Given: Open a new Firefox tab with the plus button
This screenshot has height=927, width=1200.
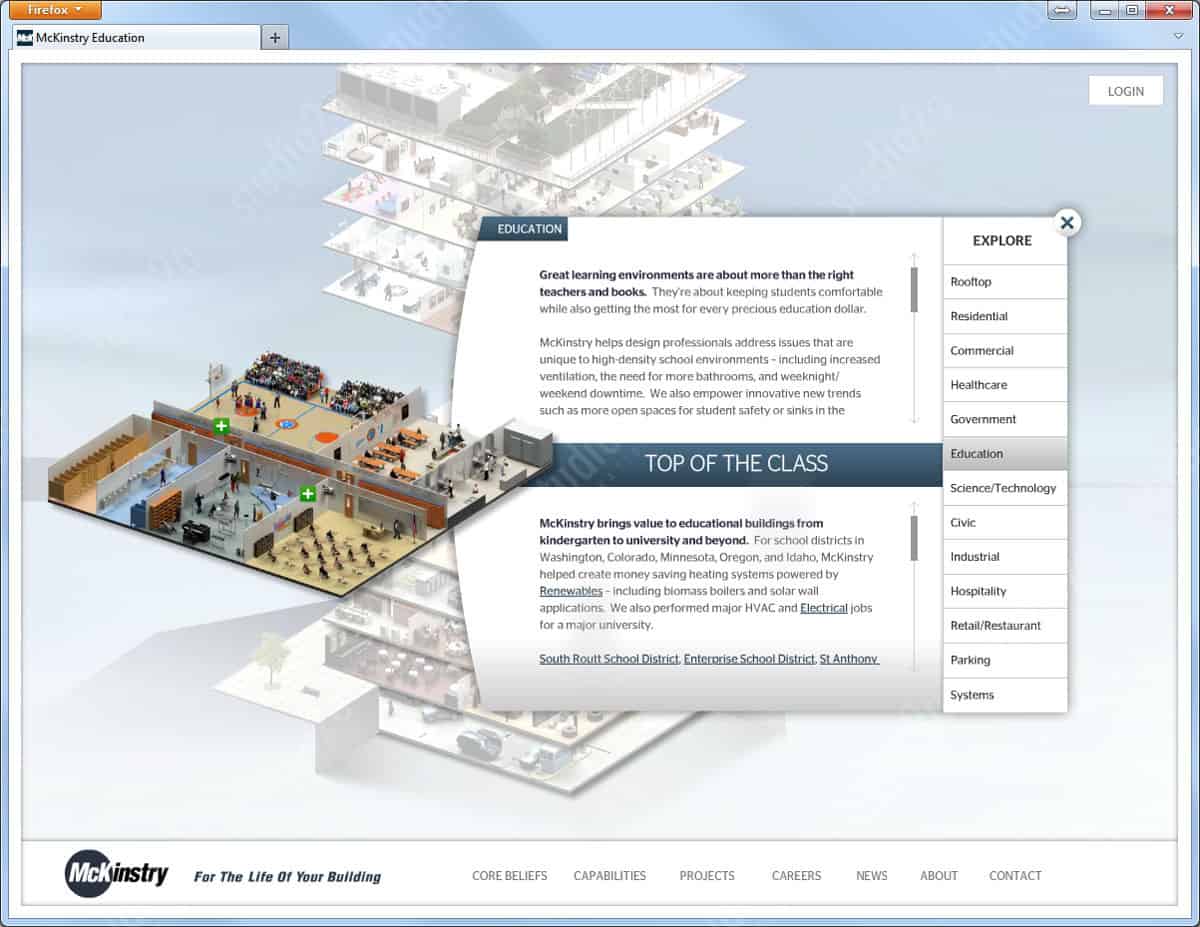Looking at the screenshot, I should click(x=275, y=38).
